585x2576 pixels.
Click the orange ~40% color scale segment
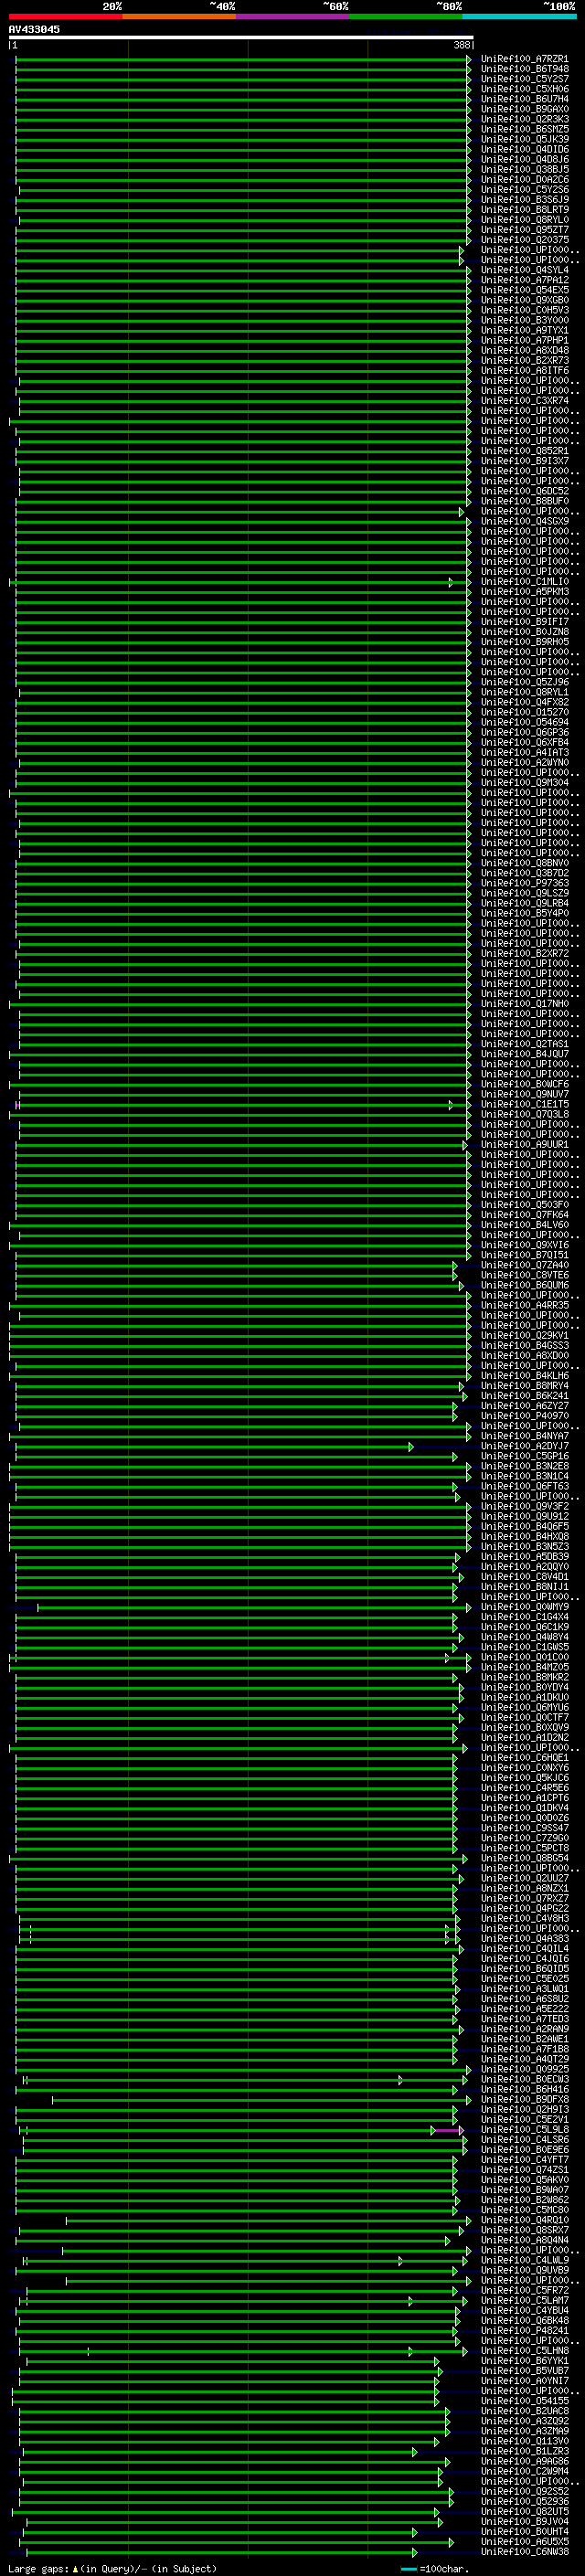point(179,16)
